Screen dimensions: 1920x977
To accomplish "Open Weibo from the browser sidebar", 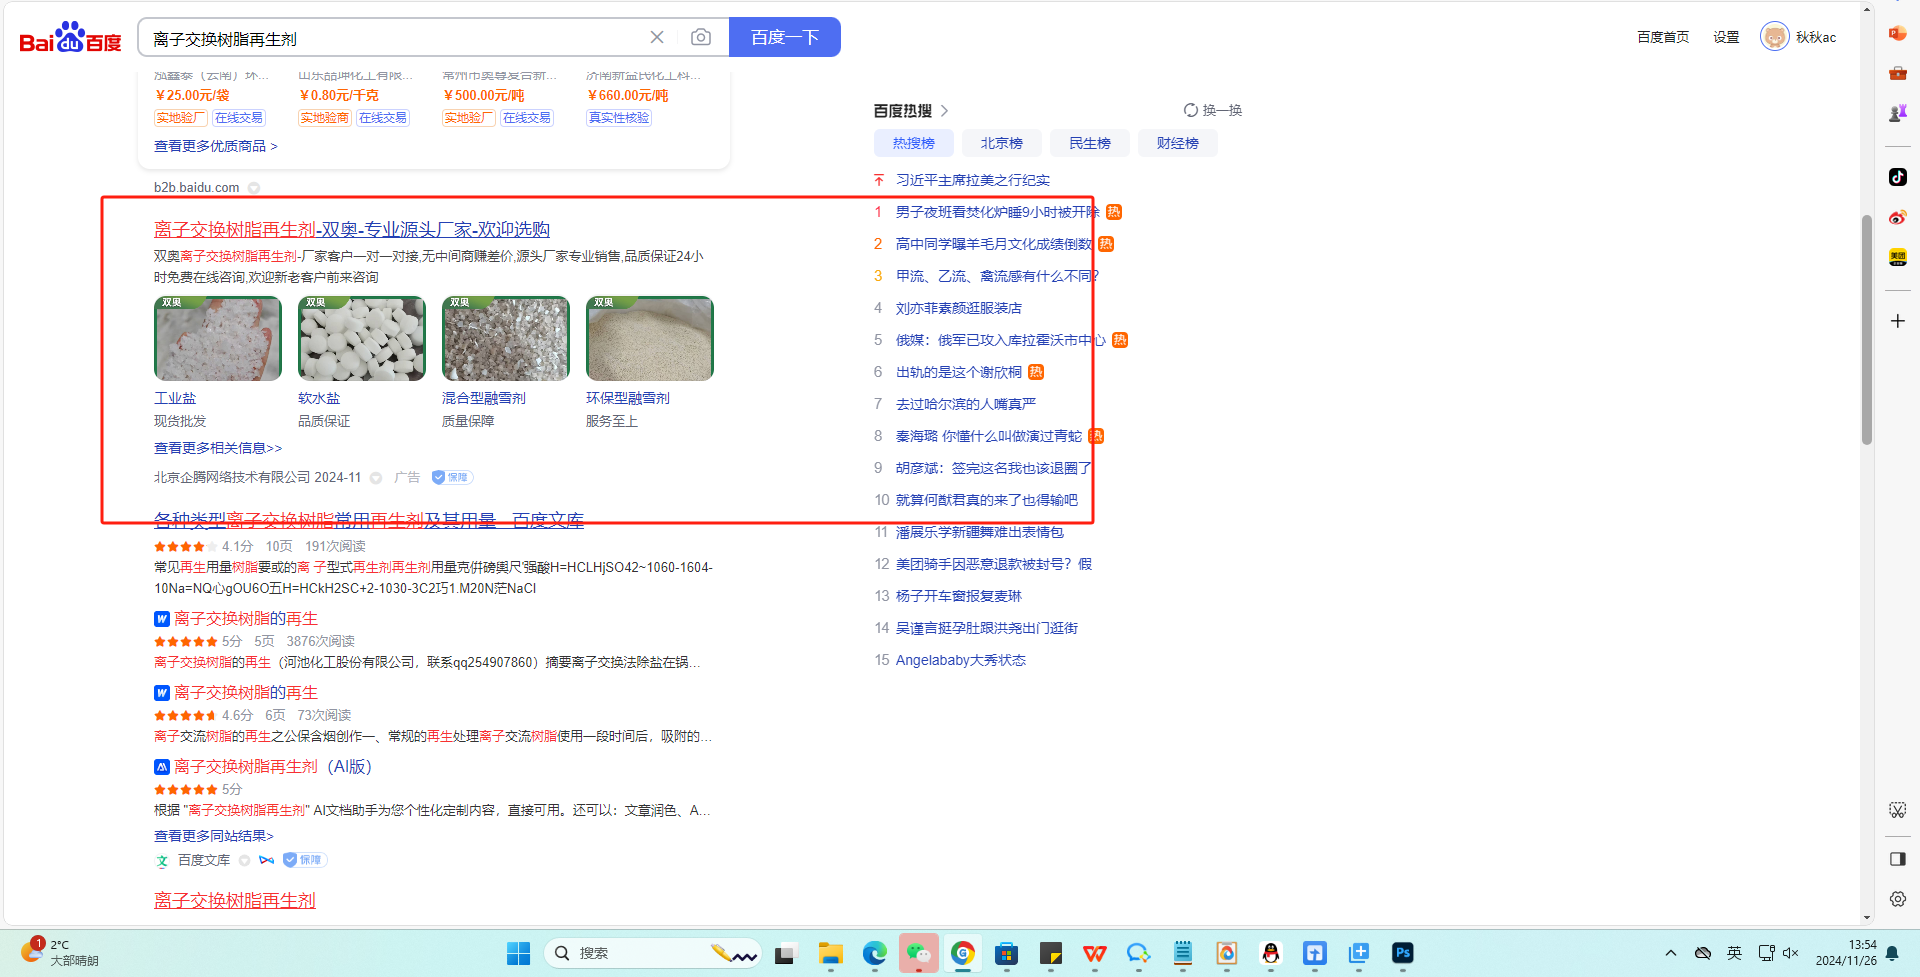I will point(1897,217).
